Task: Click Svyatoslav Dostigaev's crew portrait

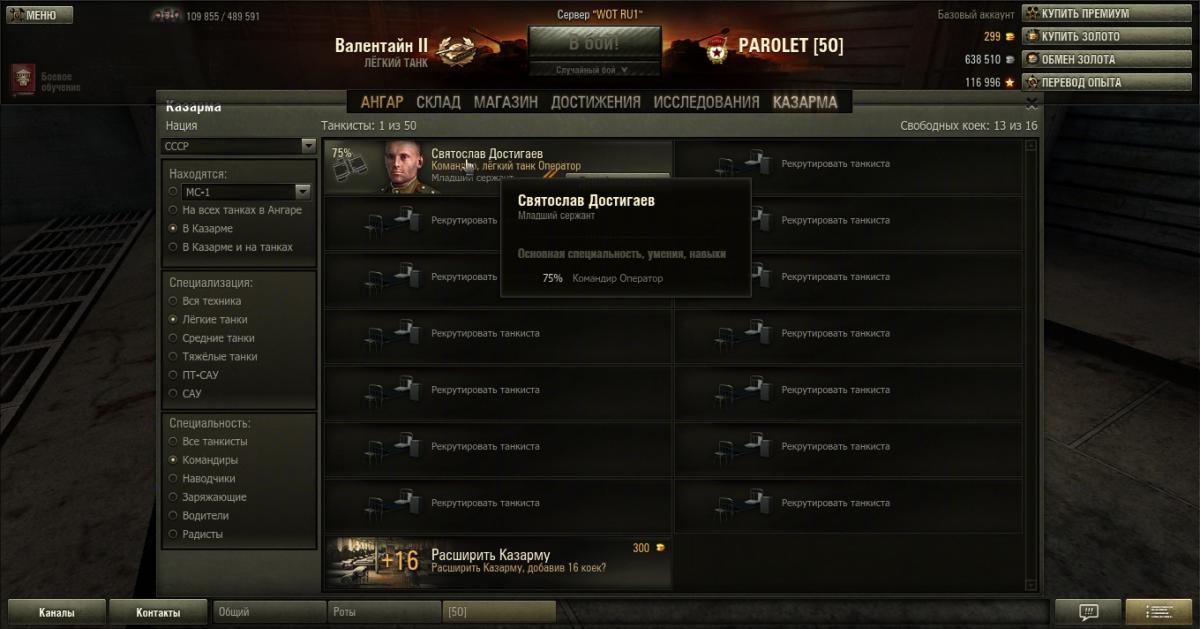Action: pos(405,168)
